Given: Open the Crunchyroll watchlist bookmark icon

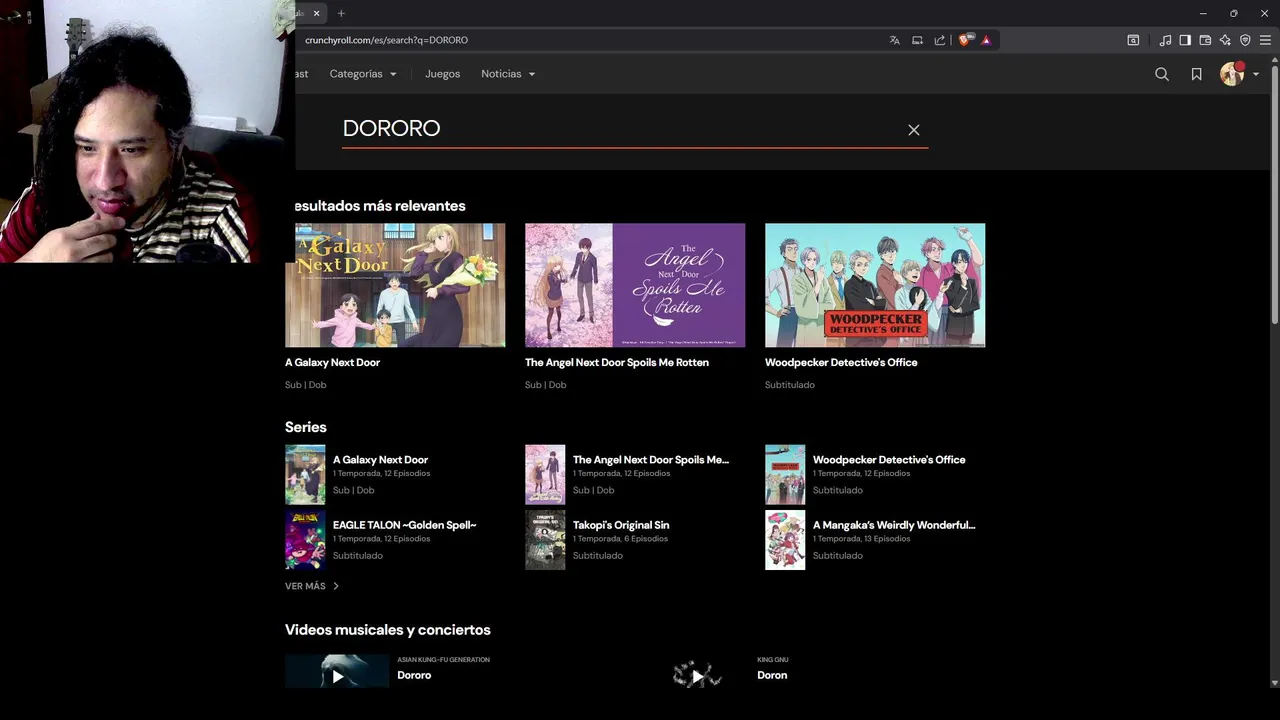Looking at the screenshot, I should click(x=1196, y=74).
